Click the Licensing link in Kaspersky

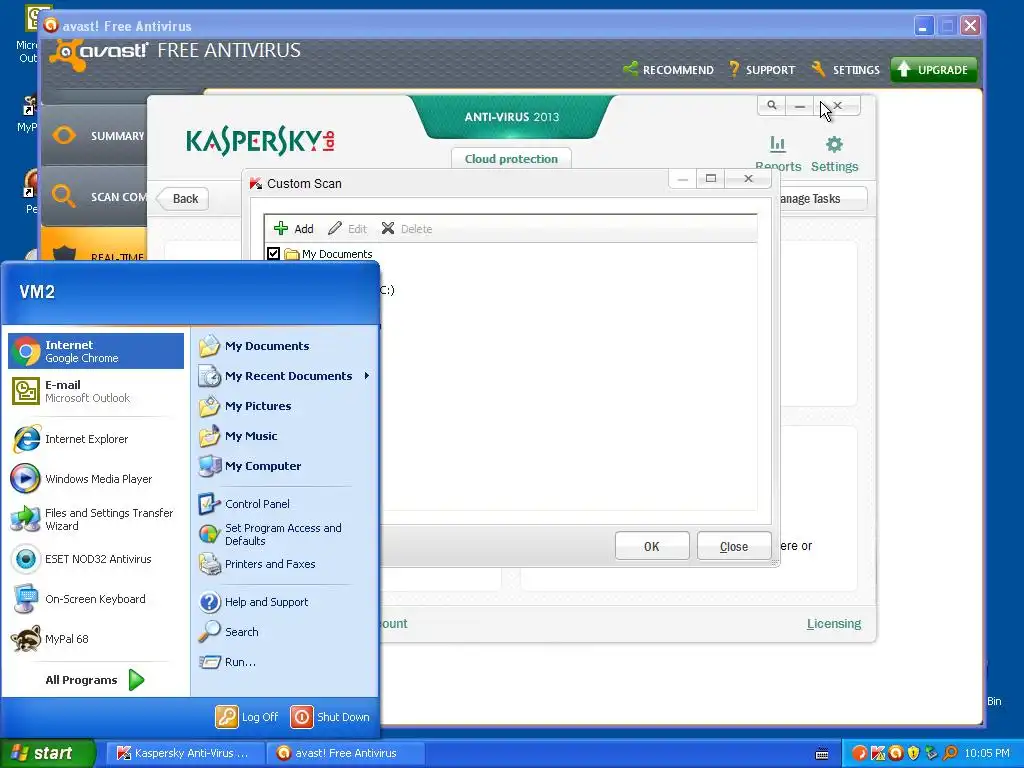pos(833,624)
